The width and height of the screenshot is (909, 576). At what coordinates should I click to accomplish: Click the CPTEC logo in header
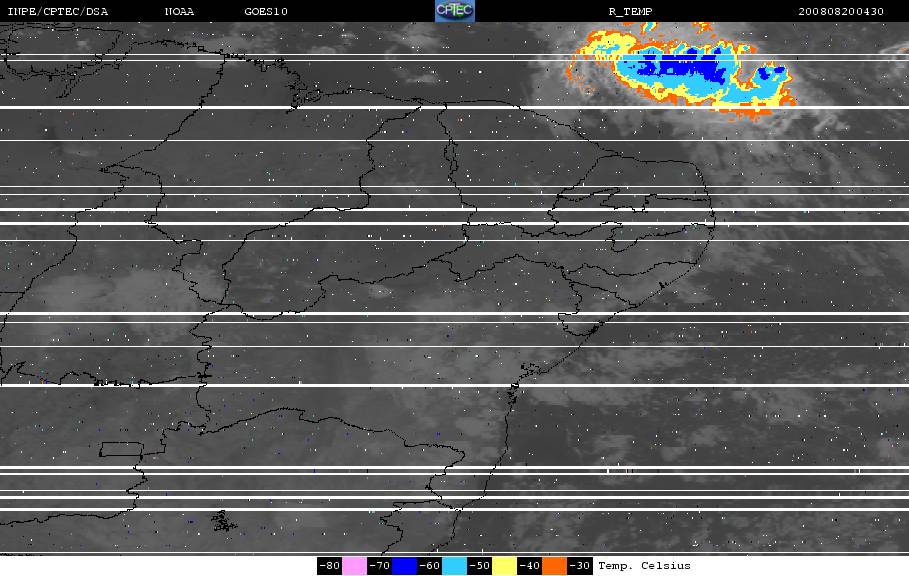[455, 11]
